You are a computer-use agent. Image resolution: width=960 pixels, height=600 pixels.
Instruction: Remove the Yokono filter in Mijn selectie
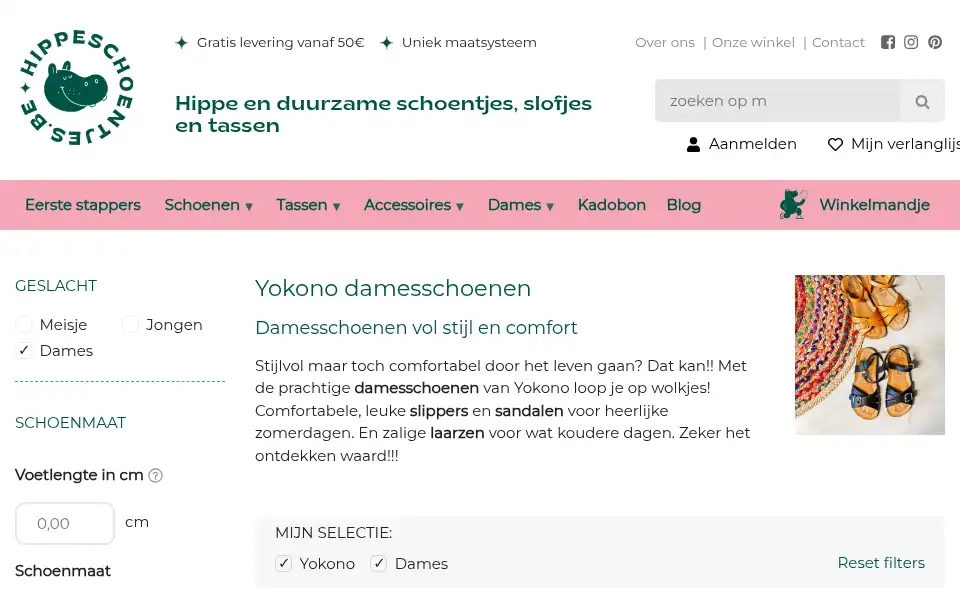point(283,563)
